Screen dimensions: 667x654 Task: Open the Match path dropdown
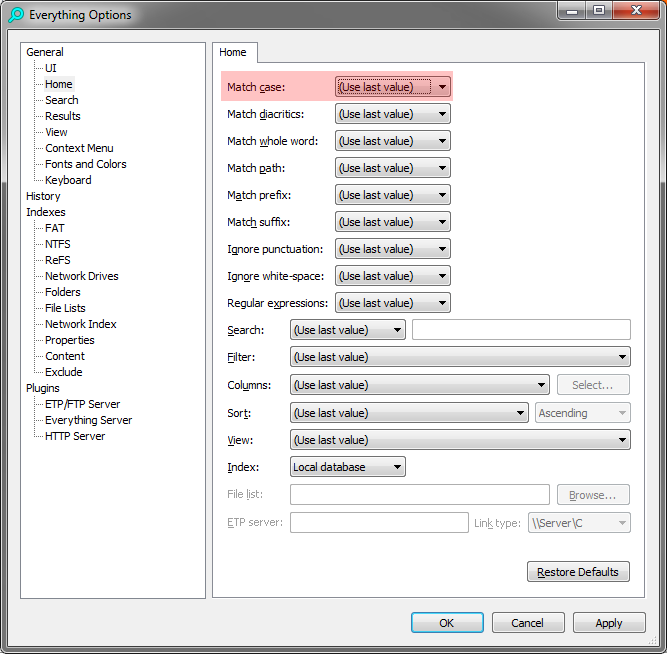[x=393, y=168]
